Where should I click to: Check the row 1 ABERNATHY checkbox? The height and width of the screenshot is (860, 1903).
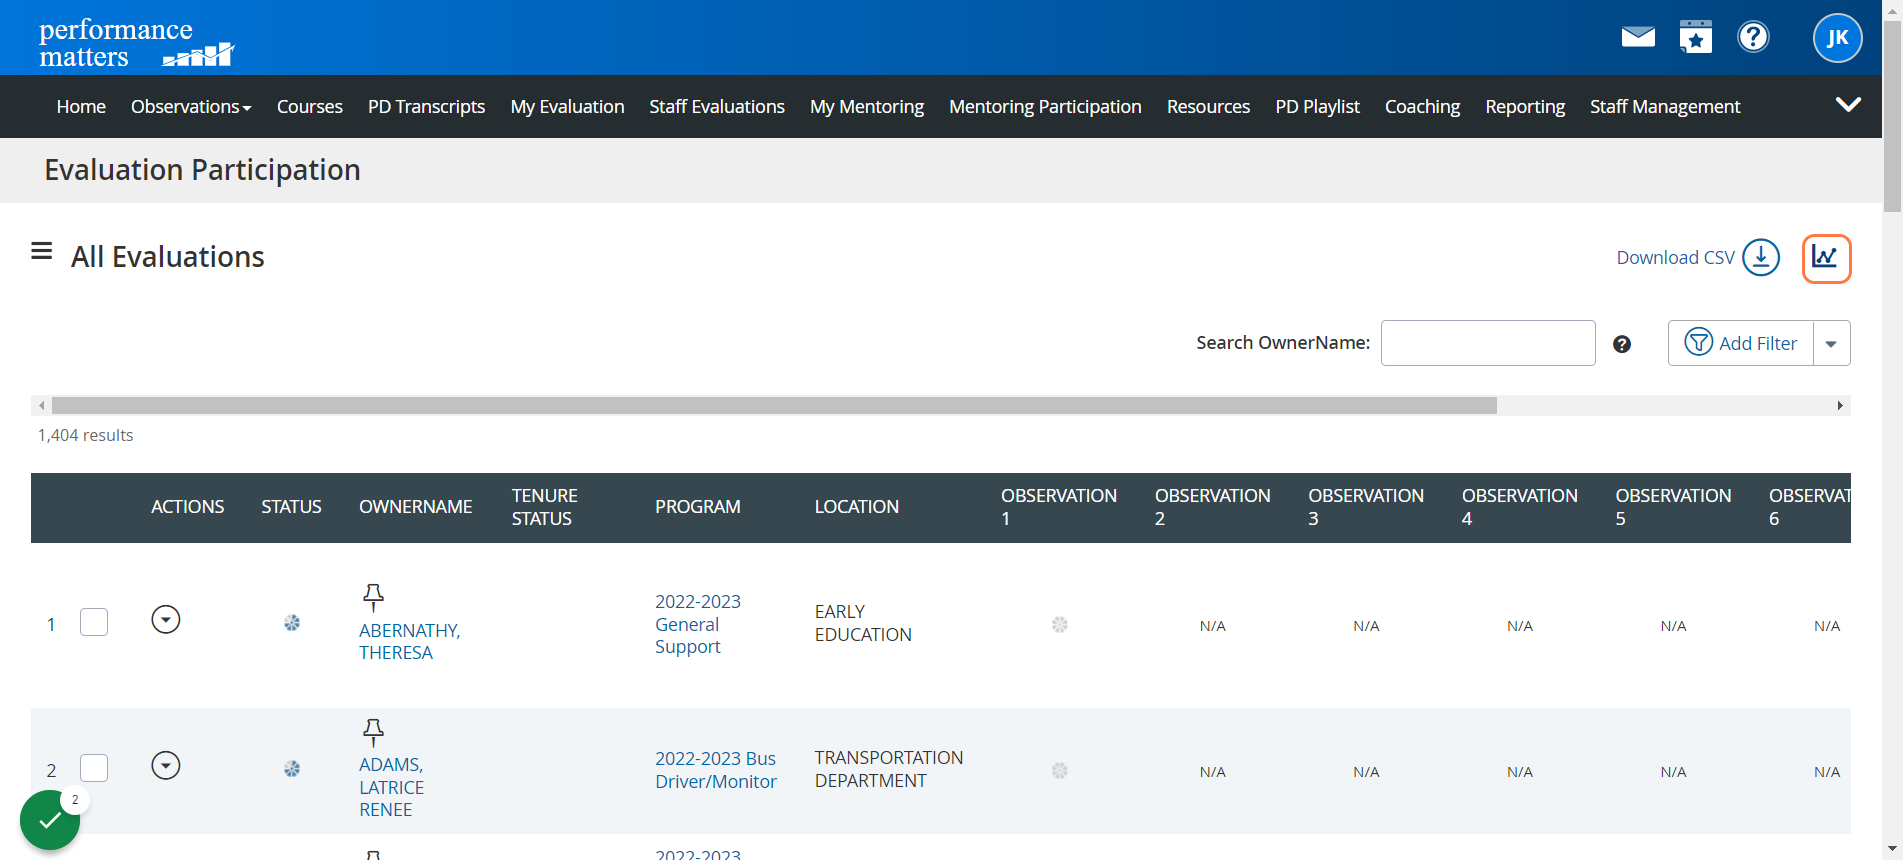94,622
